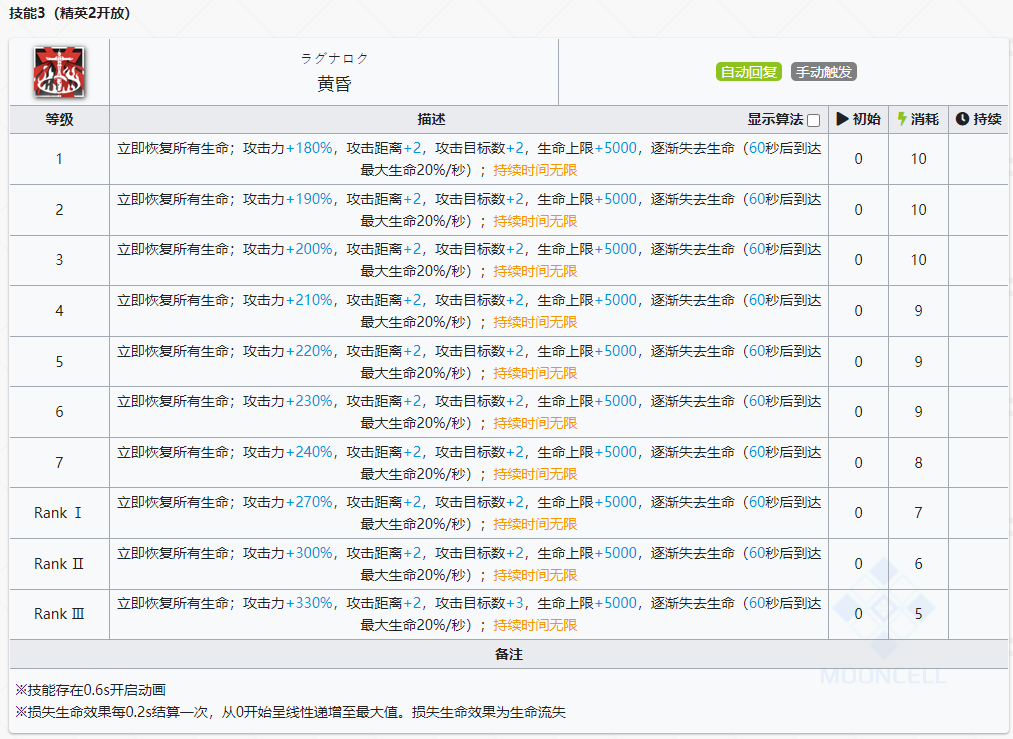This screenshot has width=1013, height=739.
Task: Click the play icon beside 初始 header
Action: (x=842, y=119)
